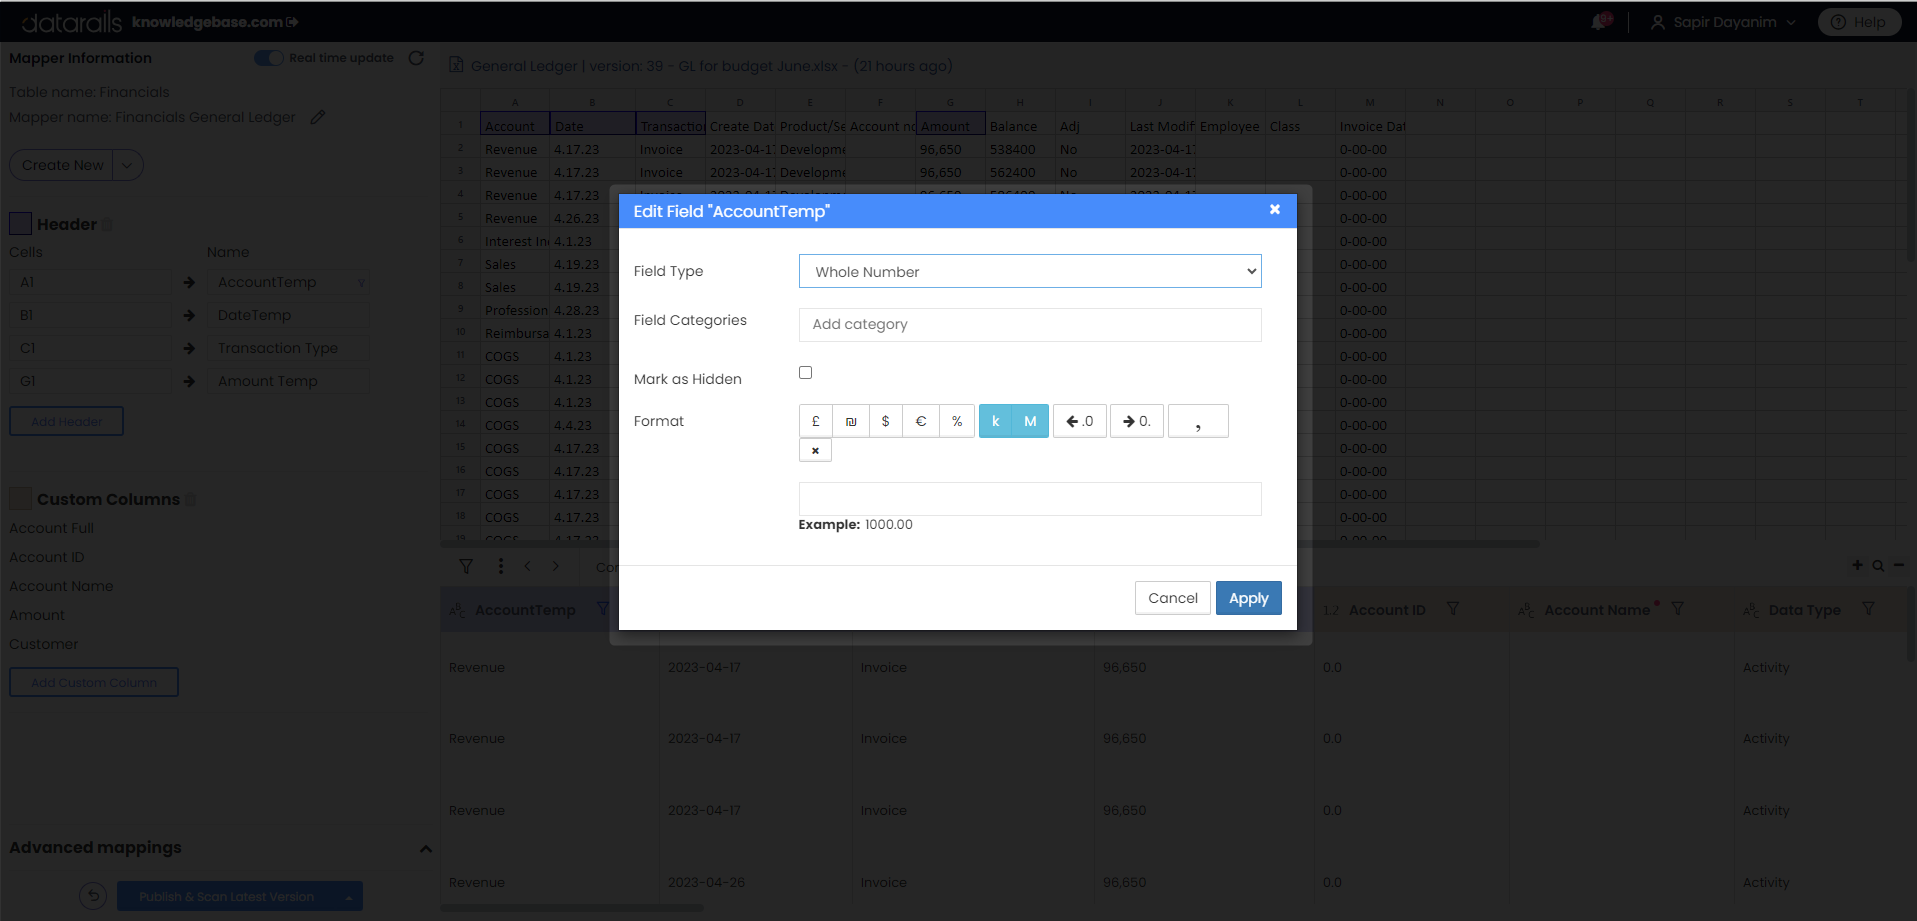
Task: Zoom out preview with minus icon
Action: pyautogui.click(x=1899, y=565)
